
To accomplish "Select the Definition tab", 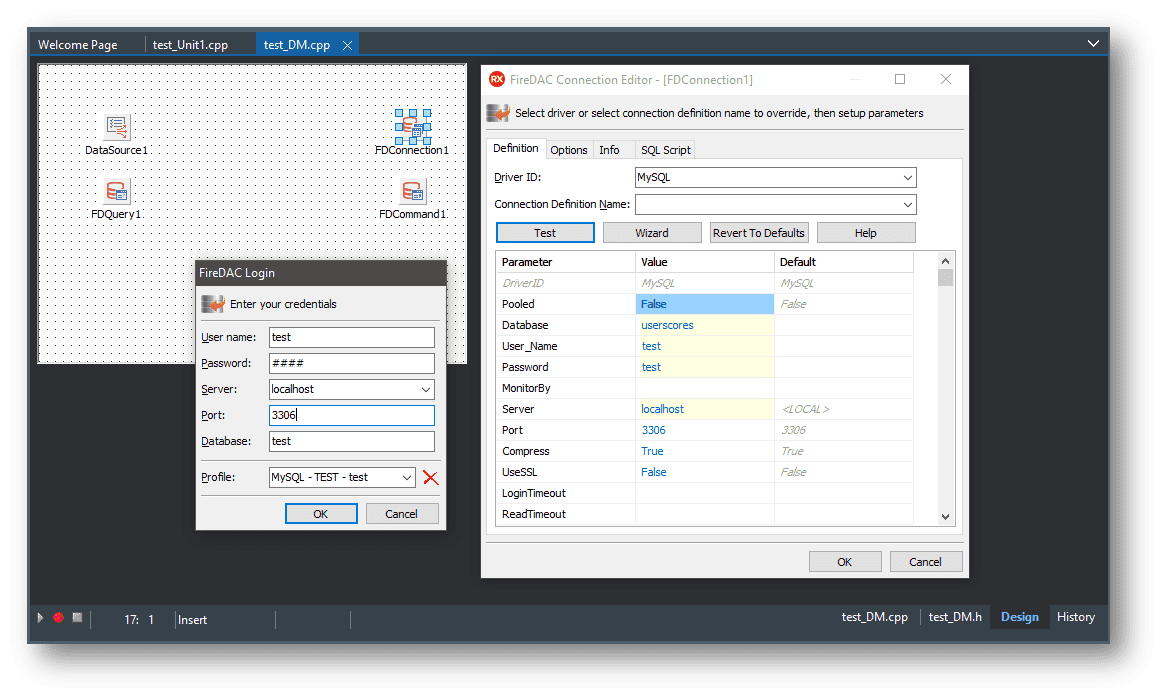I will (516, 149).
